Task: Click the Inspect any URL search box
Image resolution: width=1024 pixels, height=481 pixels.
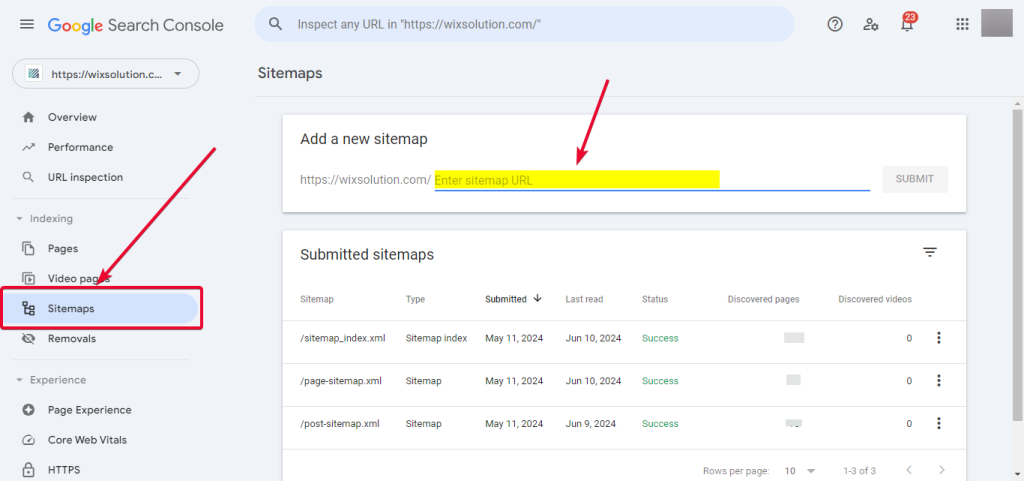Action: 524,24
